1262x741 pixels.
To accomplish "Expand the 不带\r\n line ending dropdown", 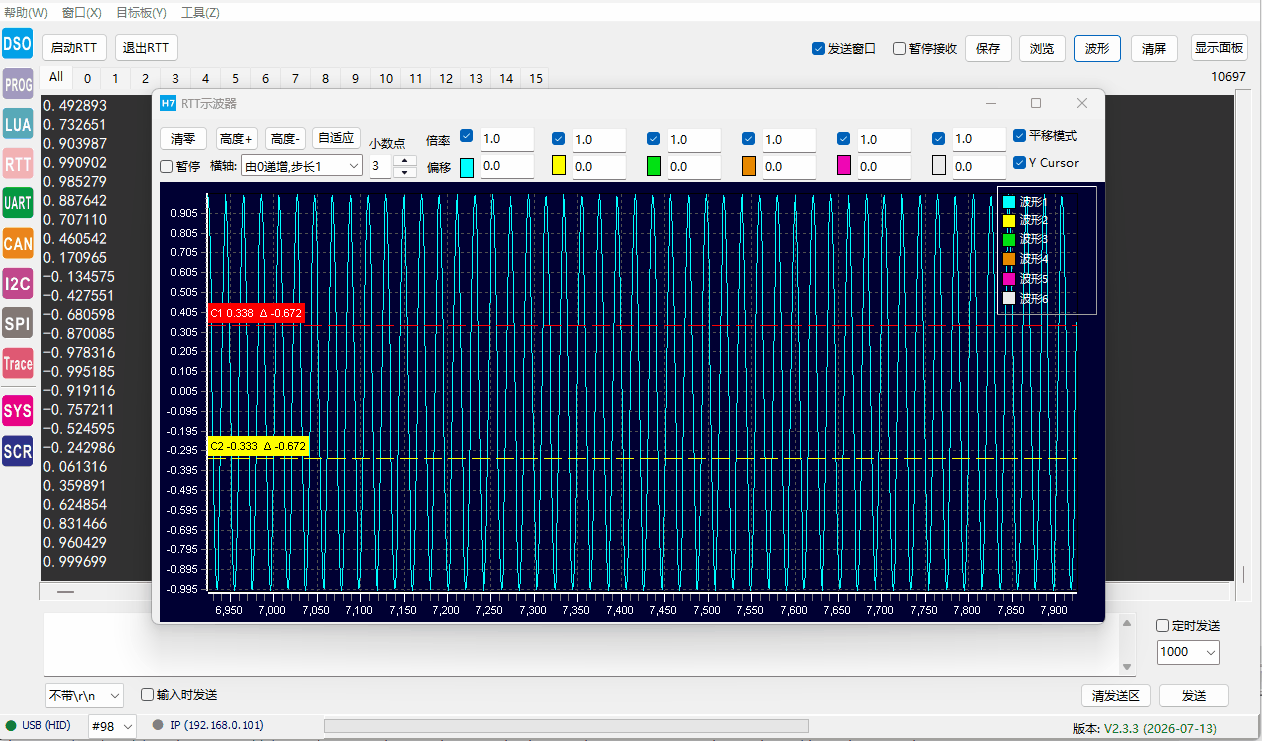I will (x=84, y=695).
